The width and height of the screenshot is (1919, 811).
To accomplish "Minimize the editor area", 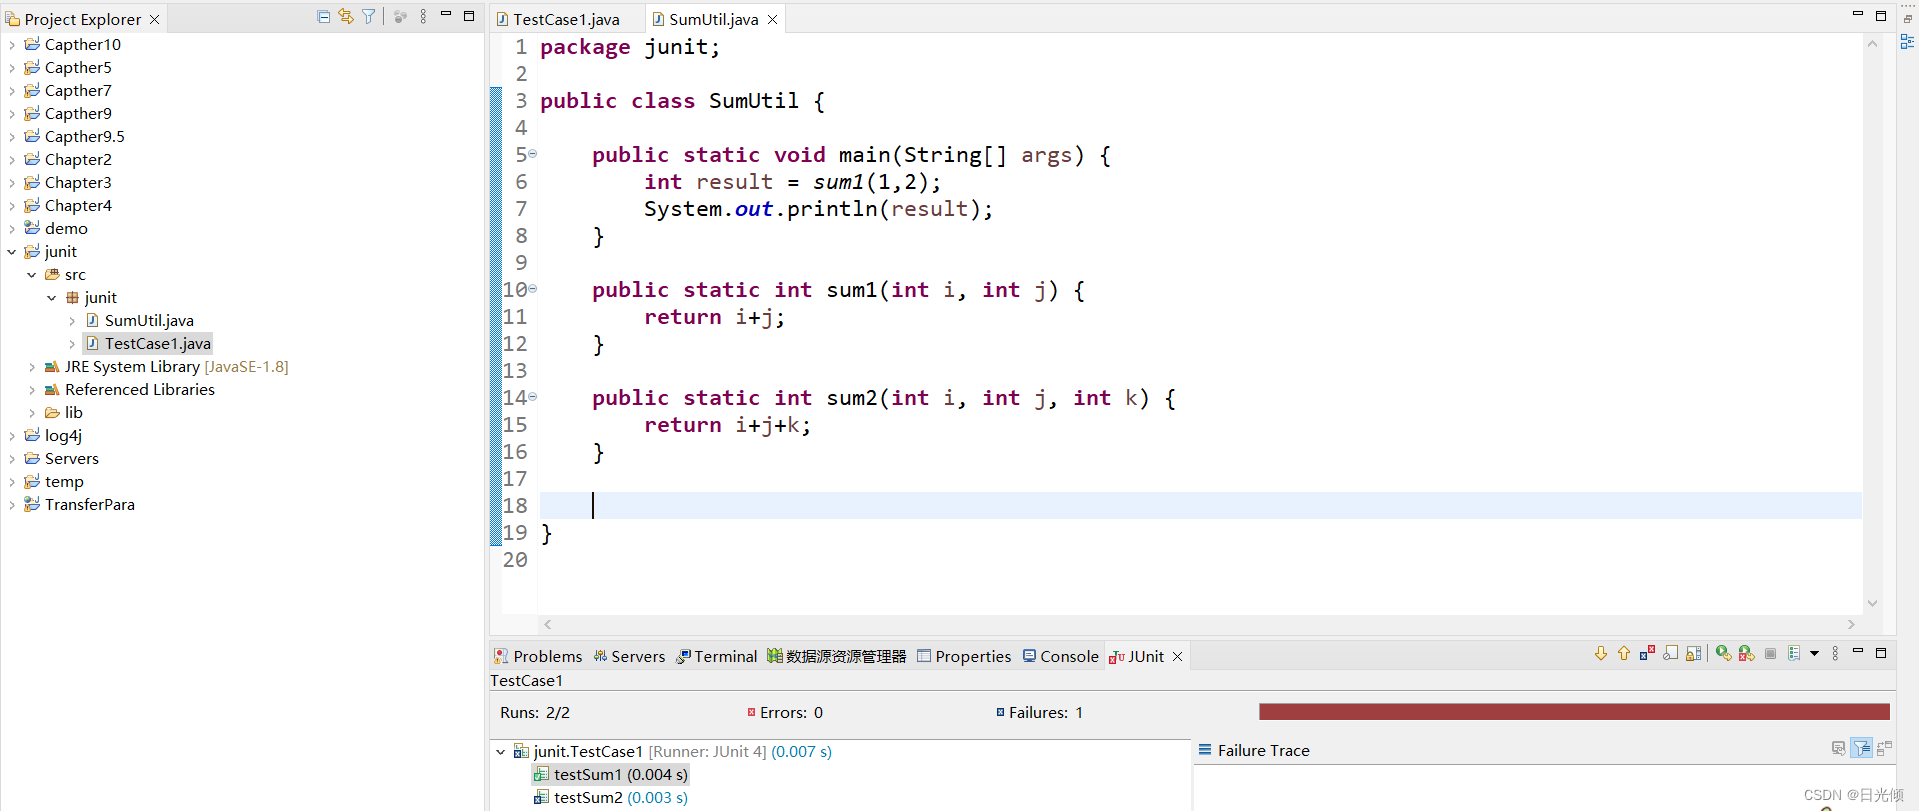I will 1858,15.
